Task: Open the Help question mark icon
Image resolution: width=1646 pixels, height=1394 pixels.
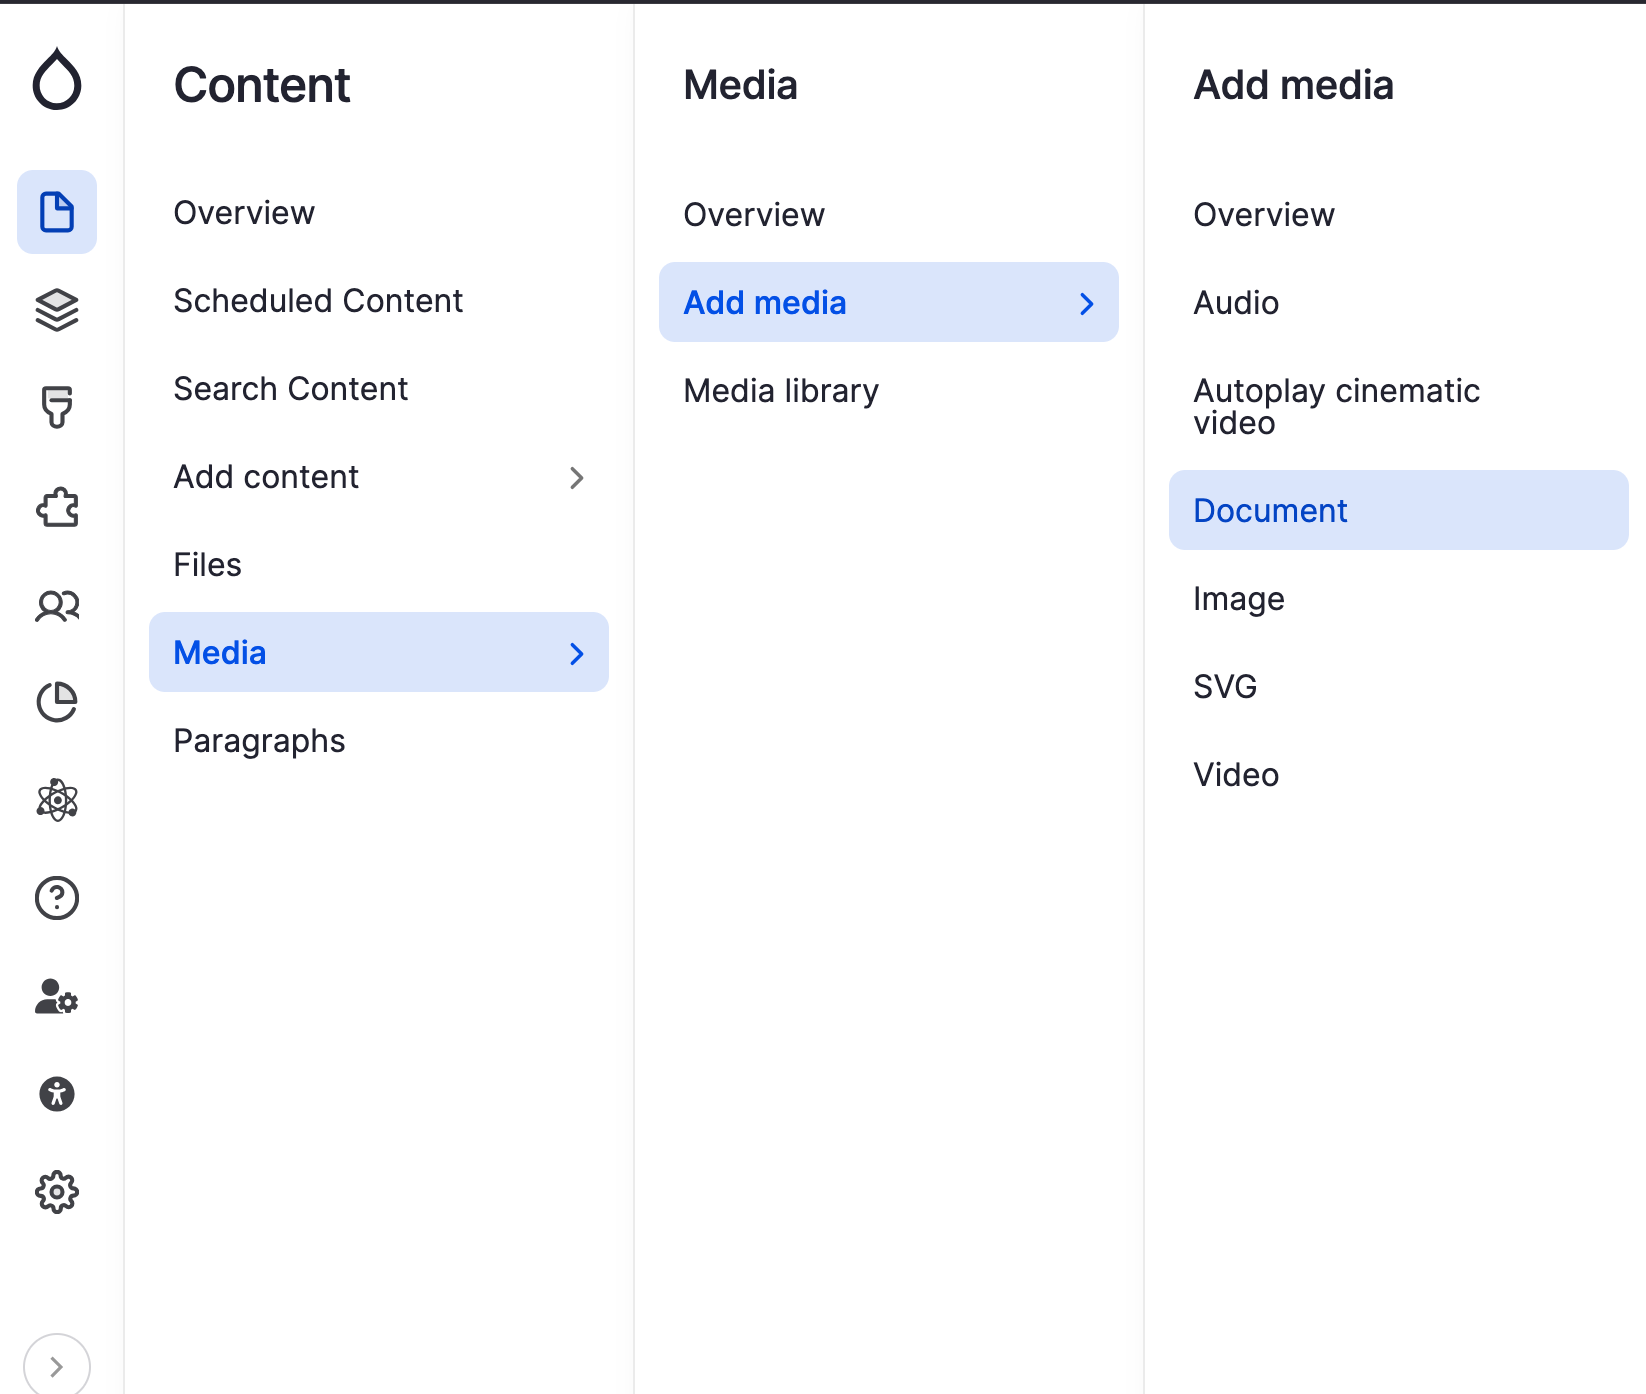Action: [x=57, y=898]
